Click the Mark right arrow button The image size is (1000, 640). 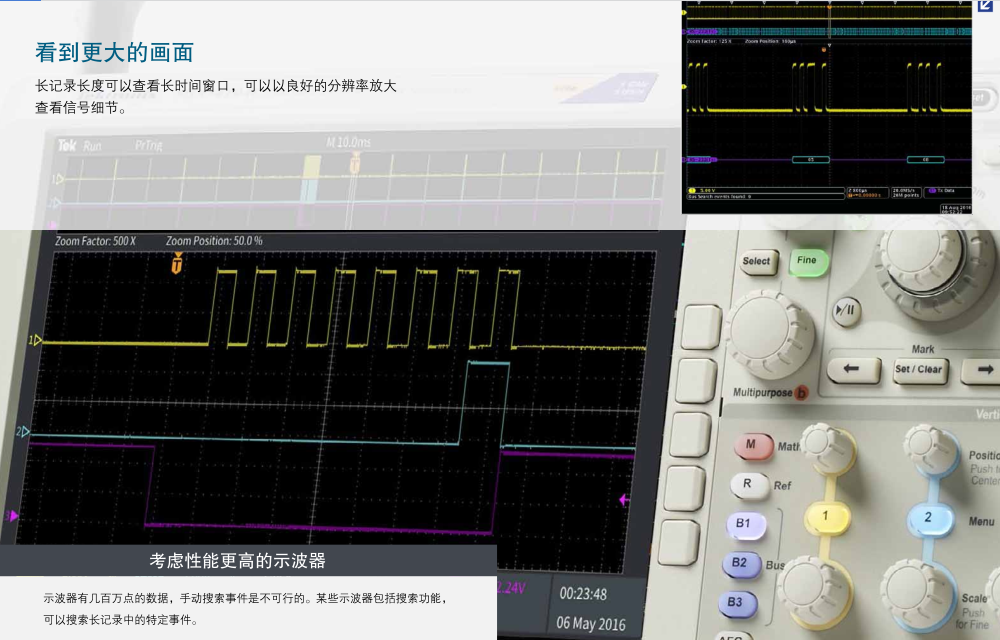982,370
